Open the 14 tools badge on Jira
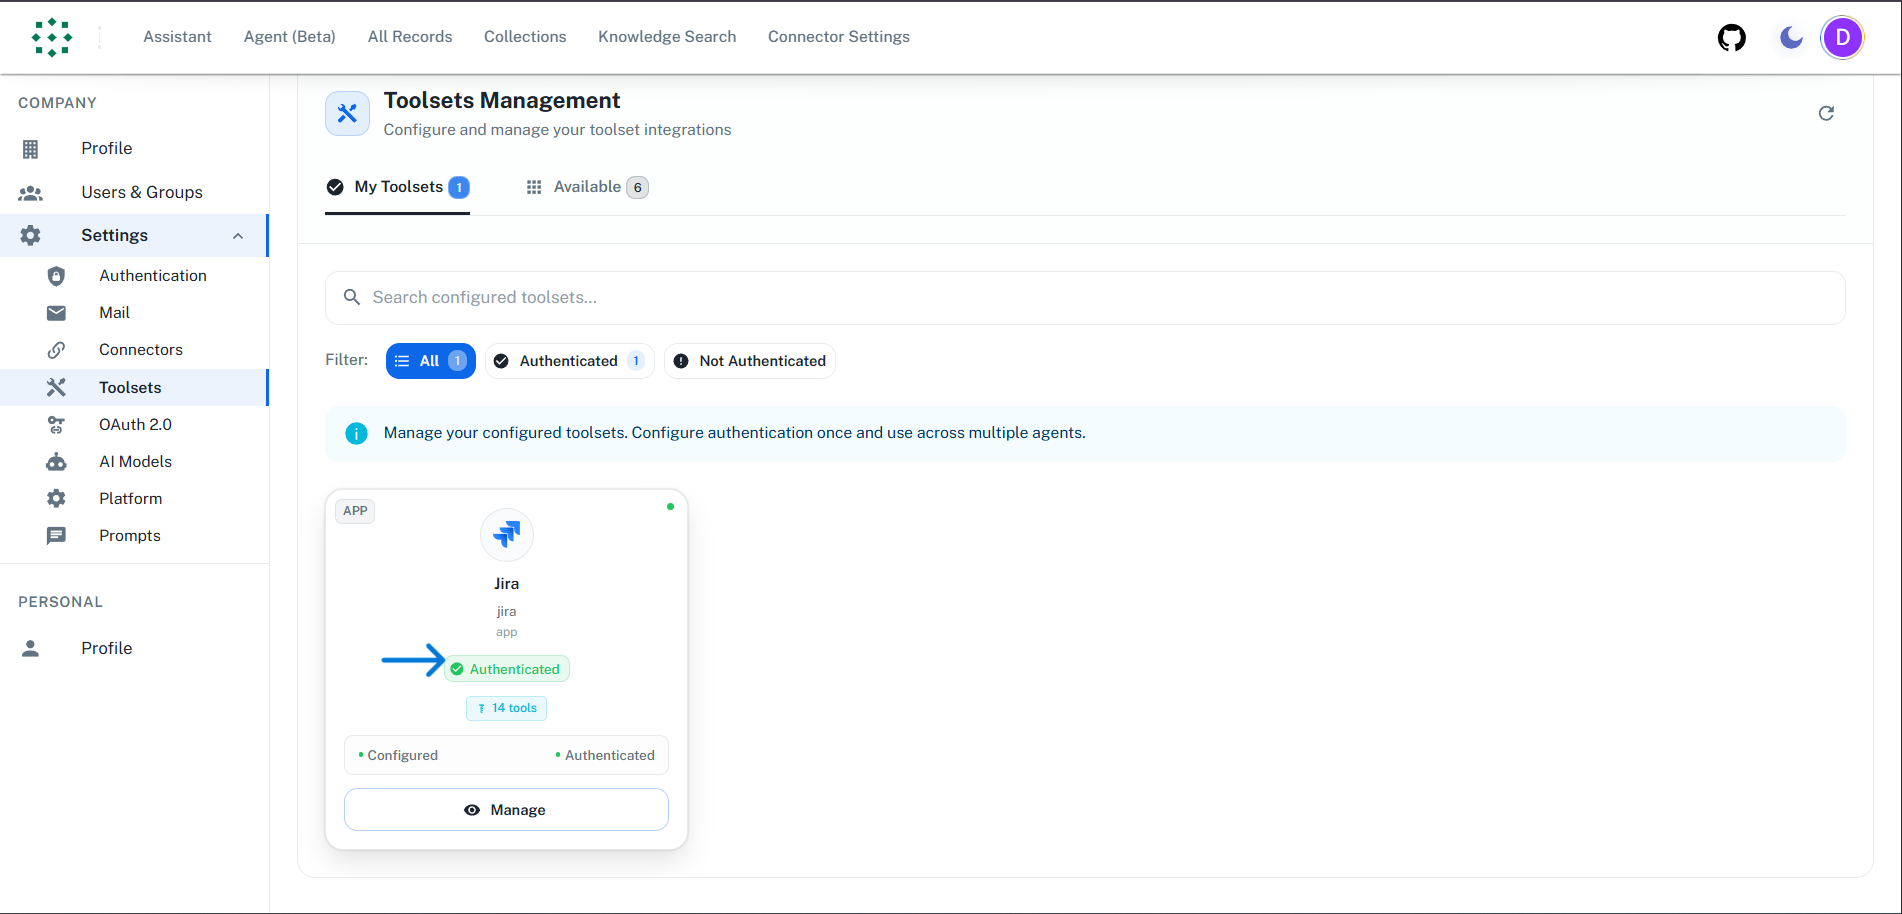 coord(506,708)
